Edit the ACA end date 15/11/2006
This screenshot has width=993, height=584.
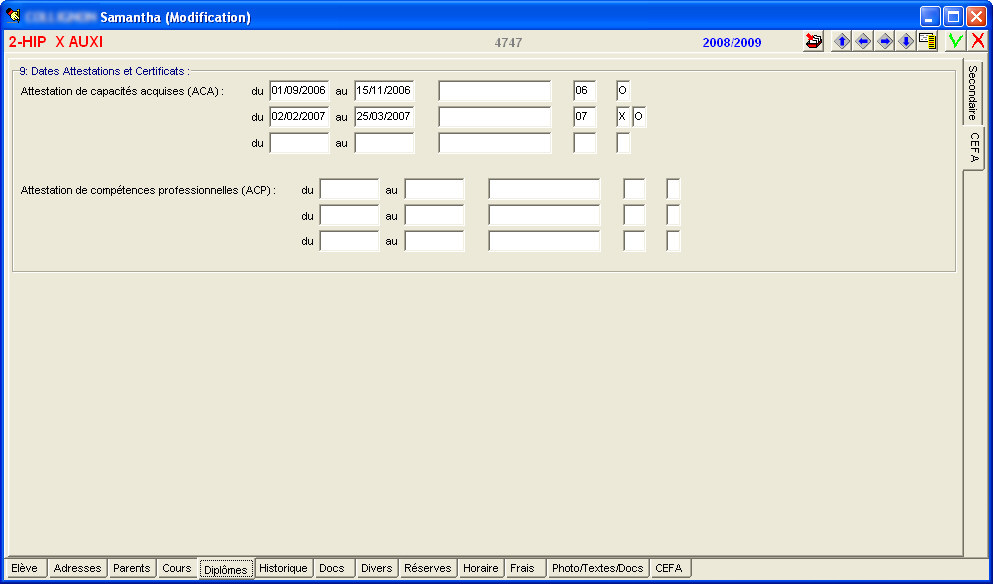coord(384,91)
